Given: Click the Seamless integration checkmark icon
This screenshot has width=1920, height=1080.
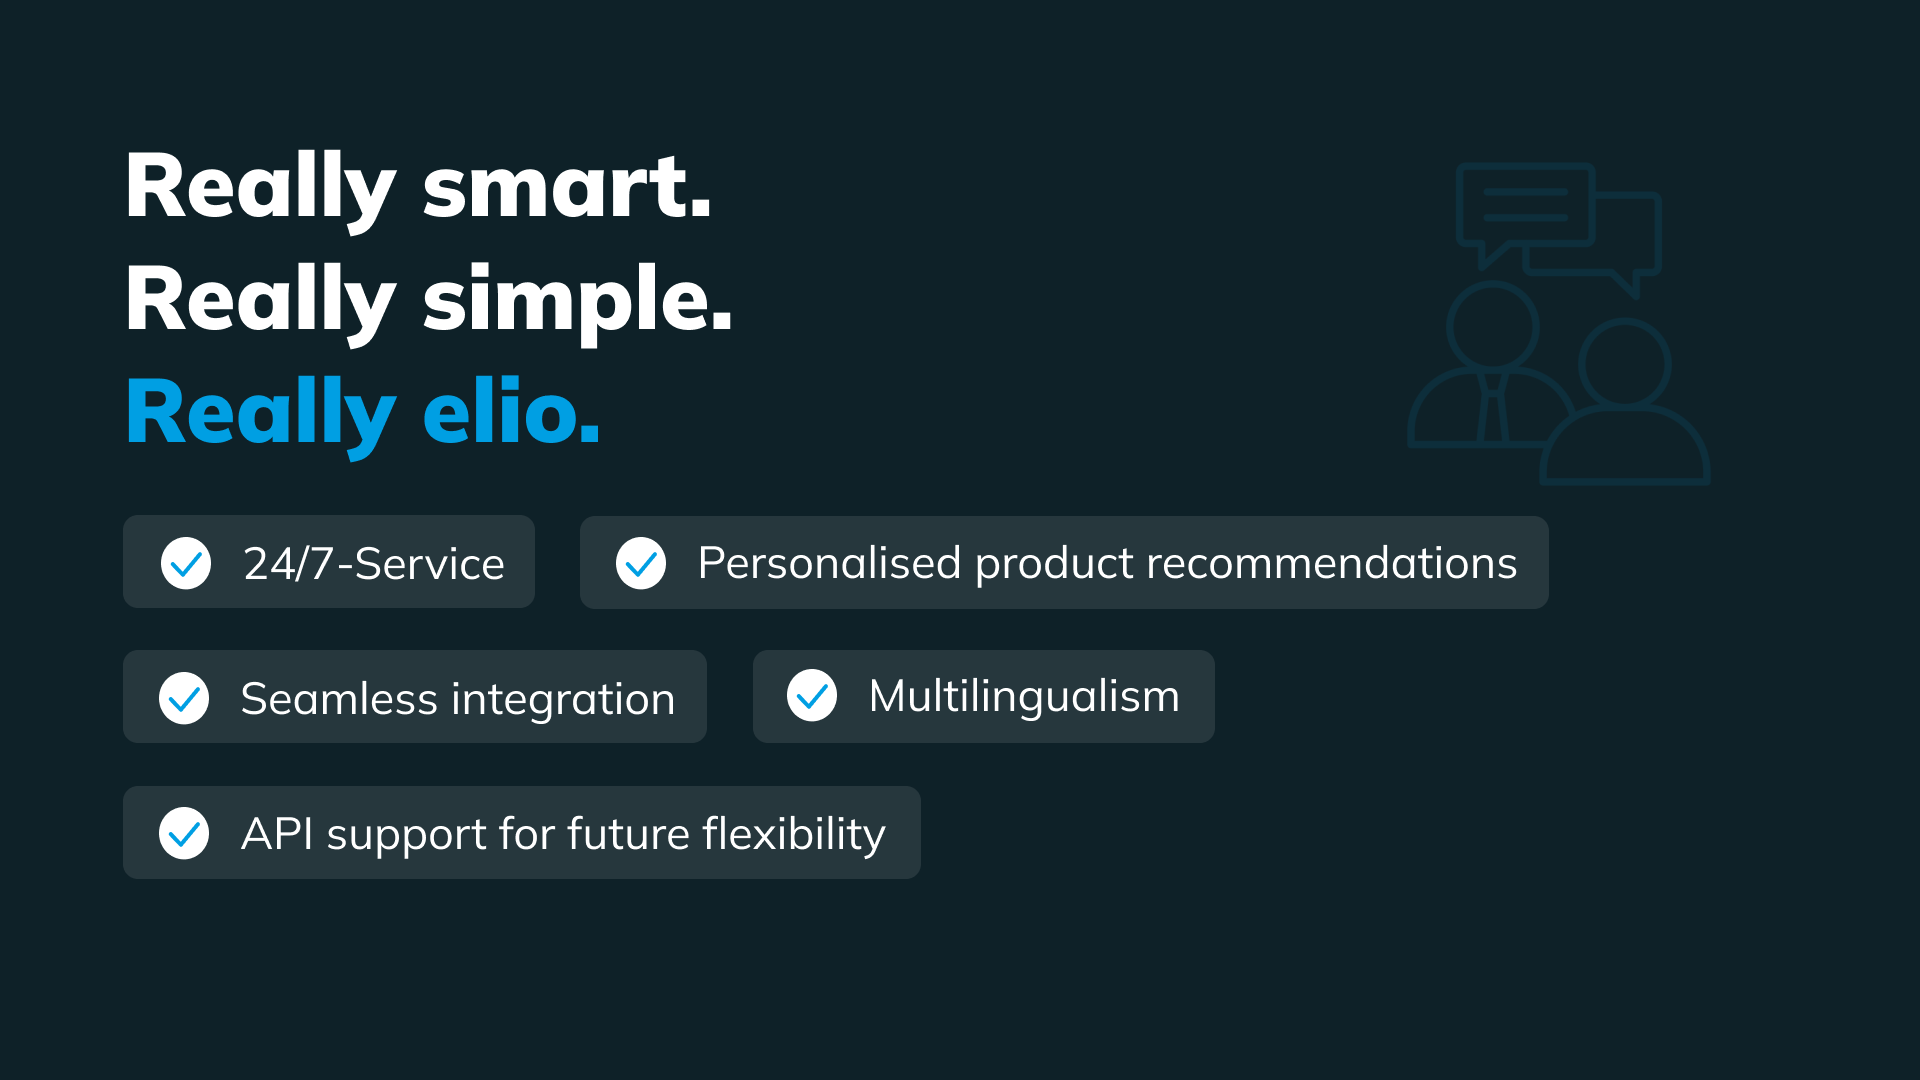Looking at the screenshot, I should point(184,698).
